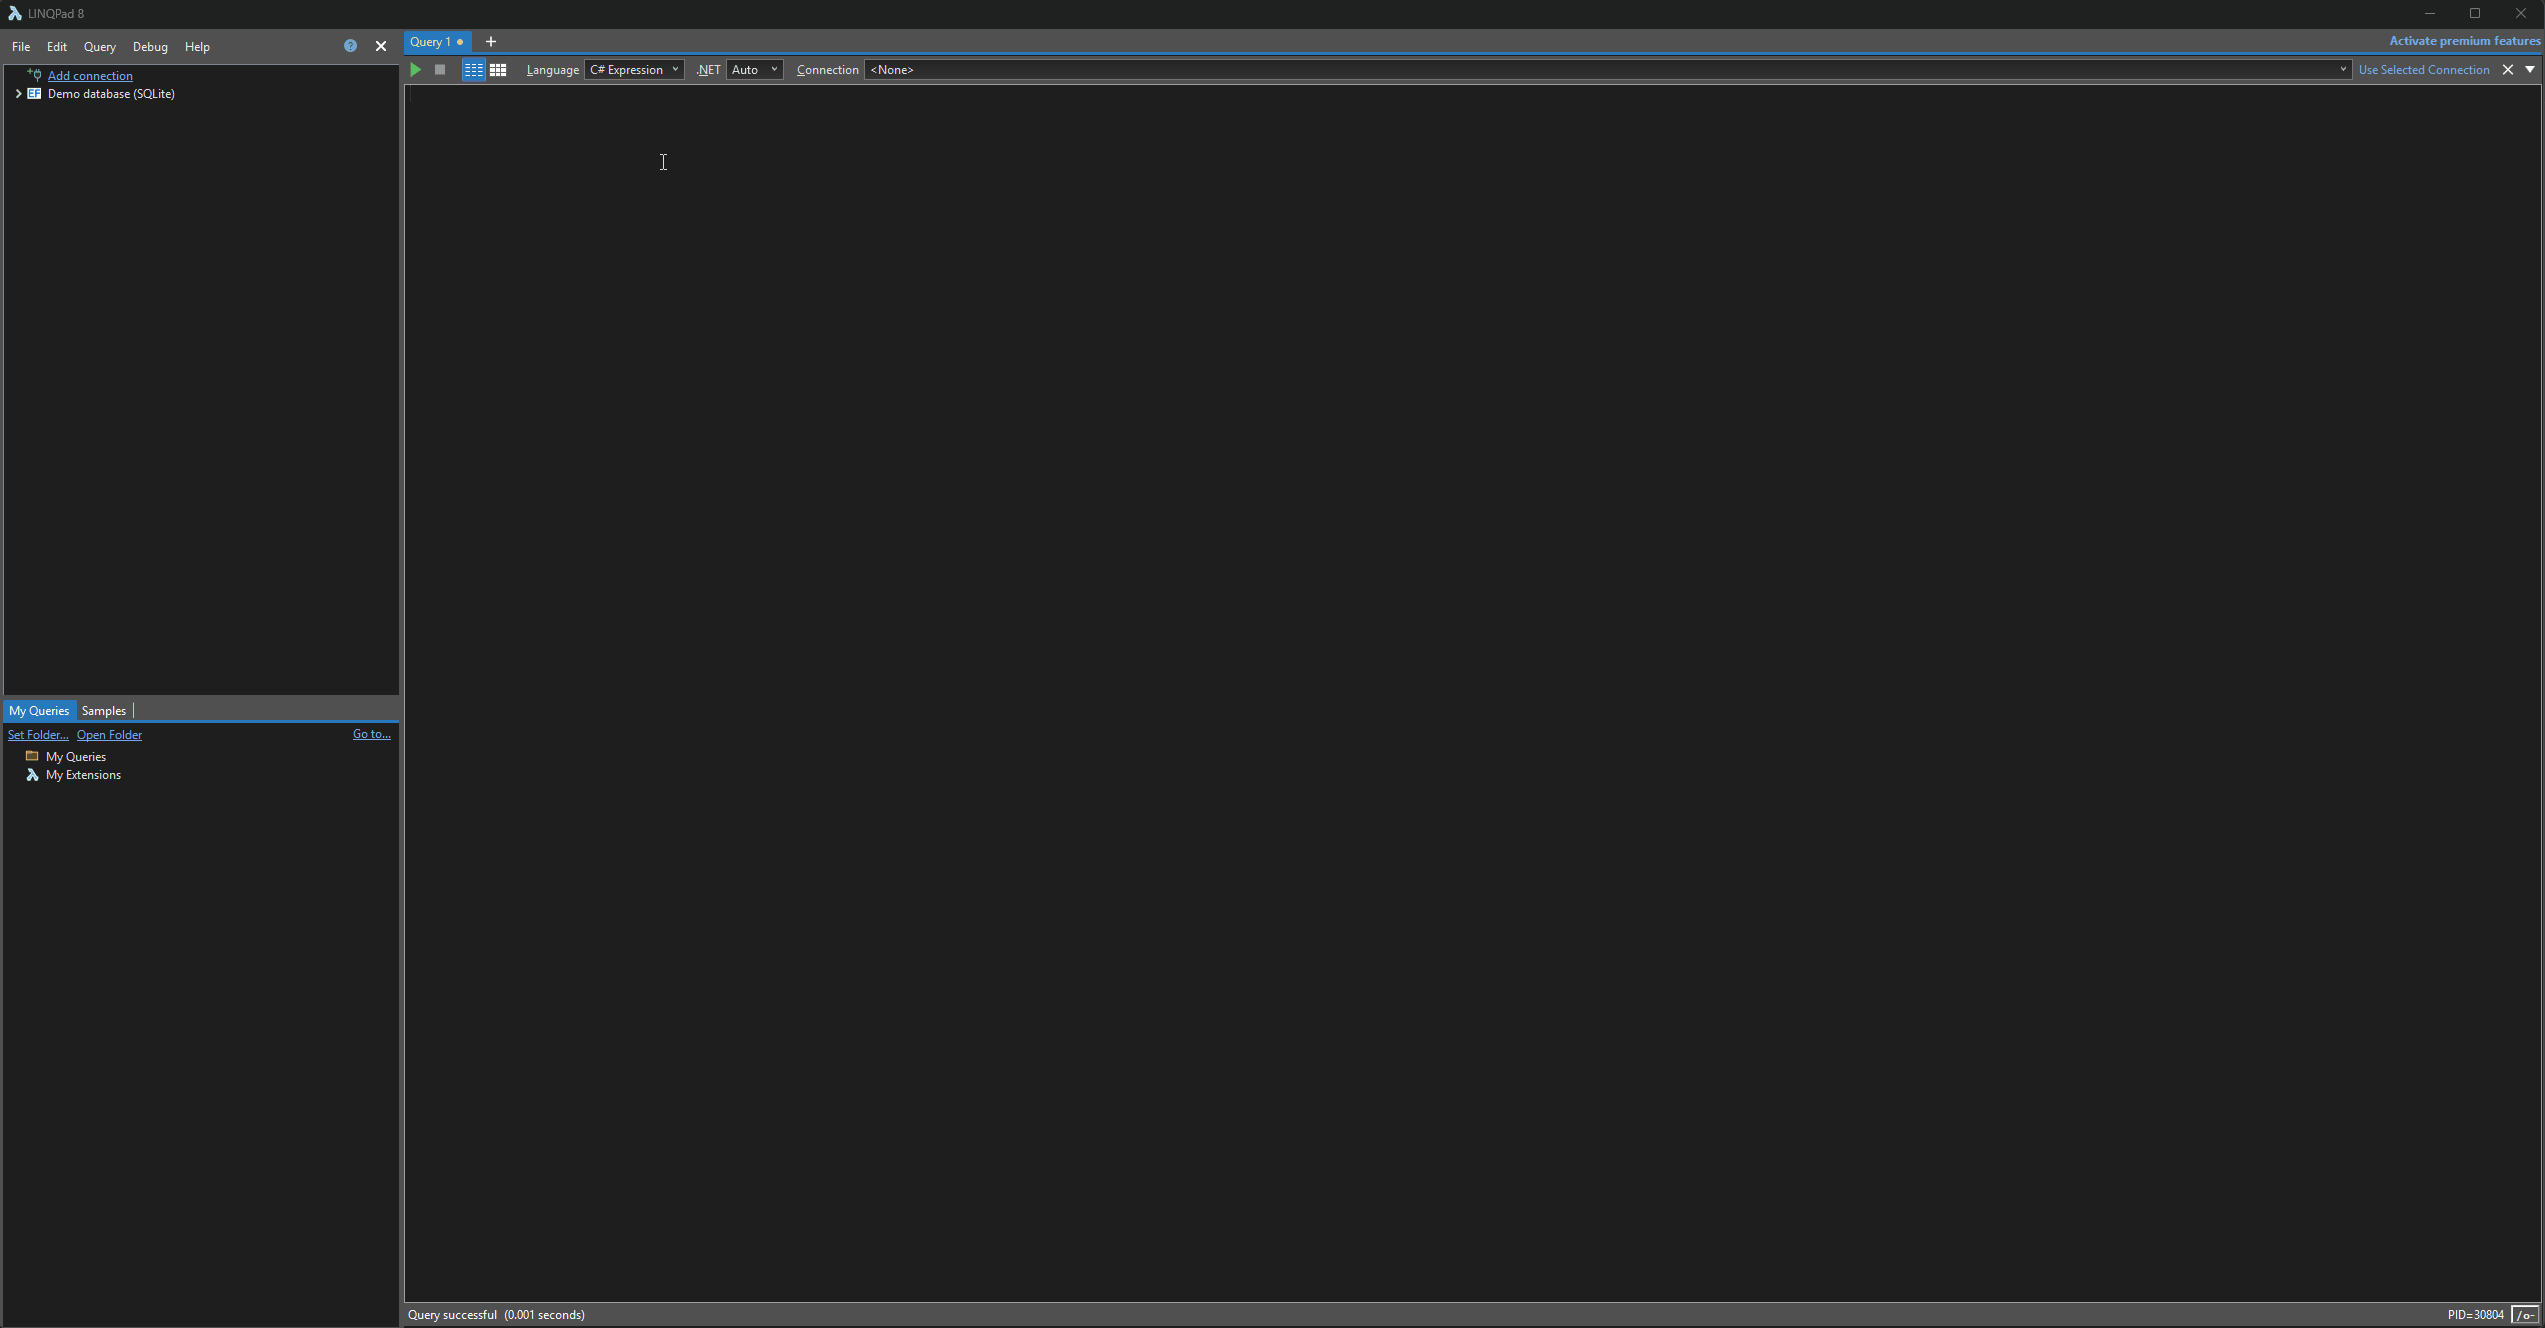Expand the Demo database (SQLite) node
The width and height of the screenshot is (2545, 1328).
(18, 94)
